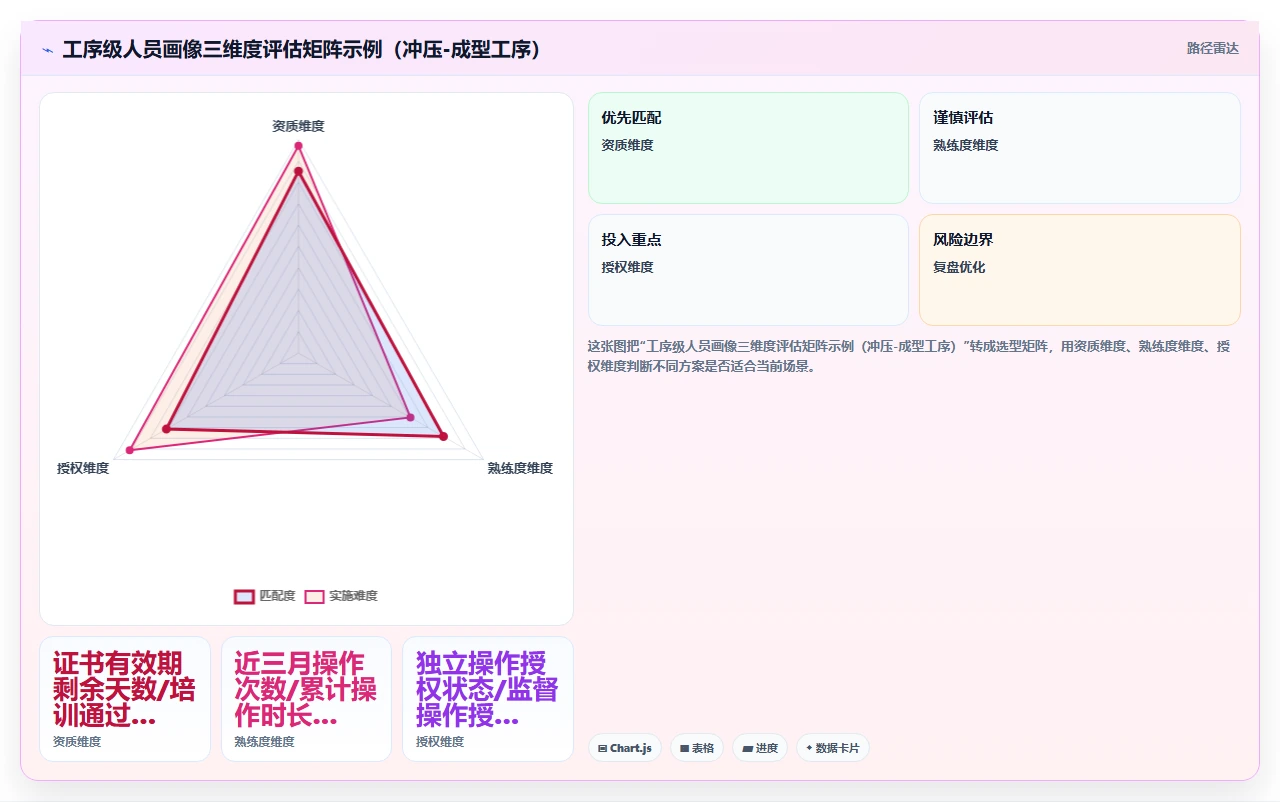Click the 路径雷达 label in header
Screen dimensions: 1280x802
[1212, 48]
